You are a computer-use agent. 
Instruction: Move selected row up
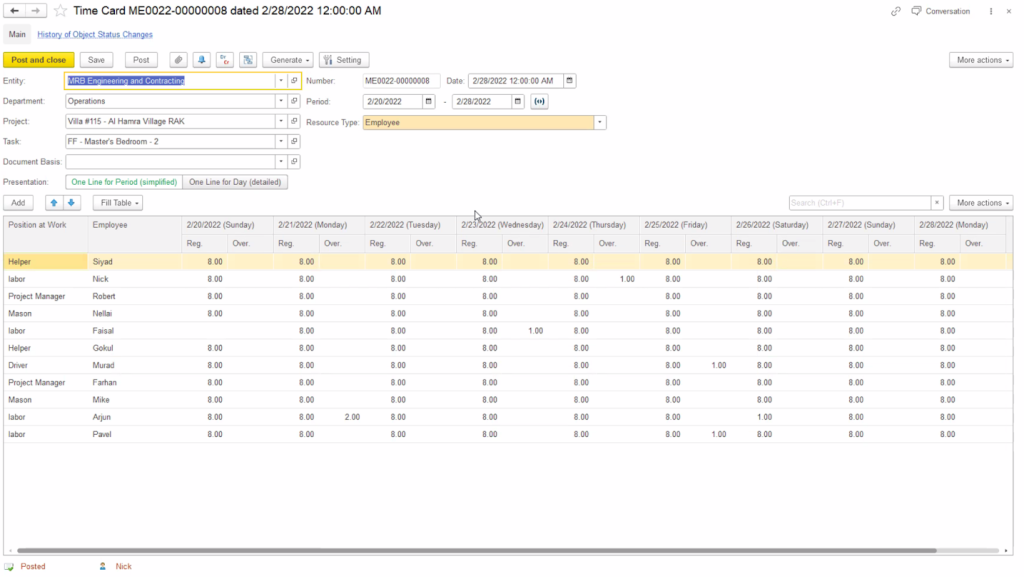[x=54, y=203]
